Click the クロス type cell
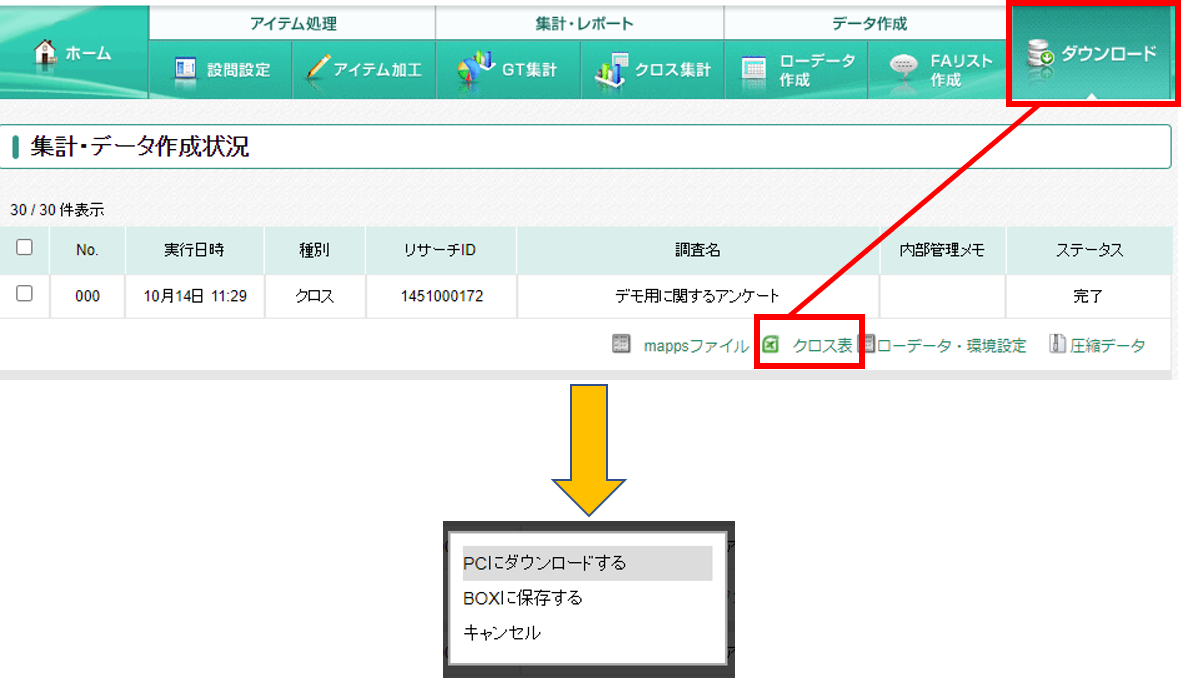This screenshot has width=1181, height=678. (x=315, y=296)
